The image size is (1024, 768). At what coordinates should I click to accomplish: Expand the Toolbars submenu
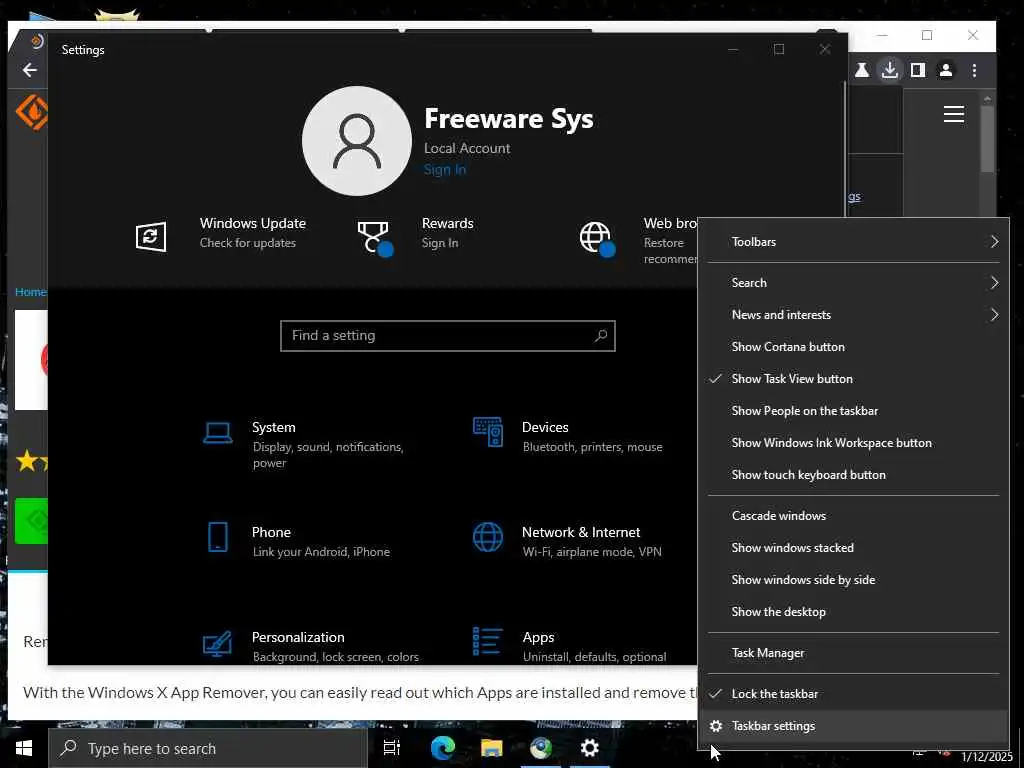[854, 242]
